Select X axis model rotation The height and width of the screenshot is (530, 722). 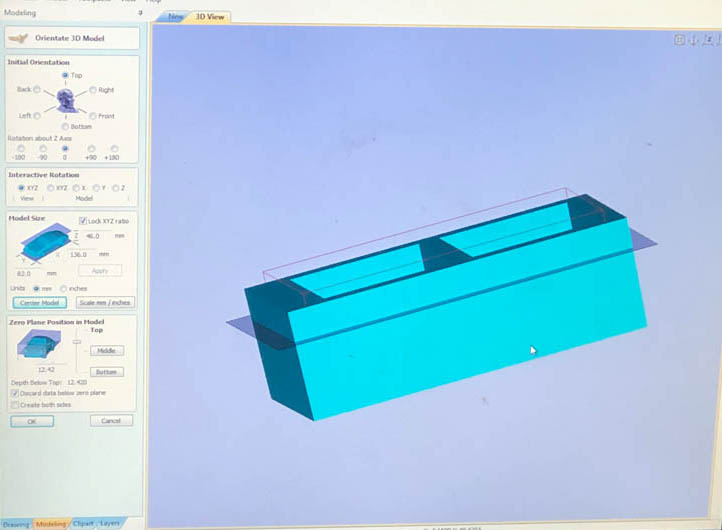tap(76, 188)
